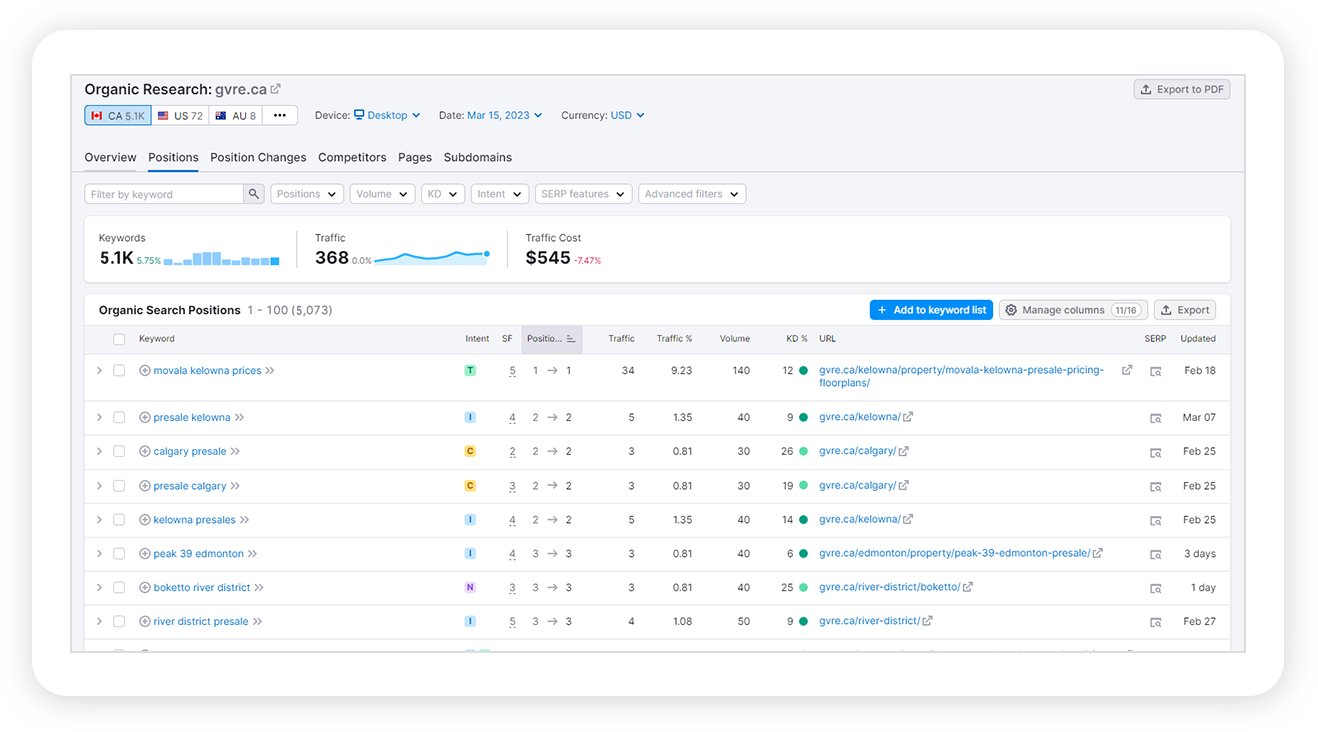Toggle select-all checkbox in table header
1318x732 pixels.
[119, 339]
